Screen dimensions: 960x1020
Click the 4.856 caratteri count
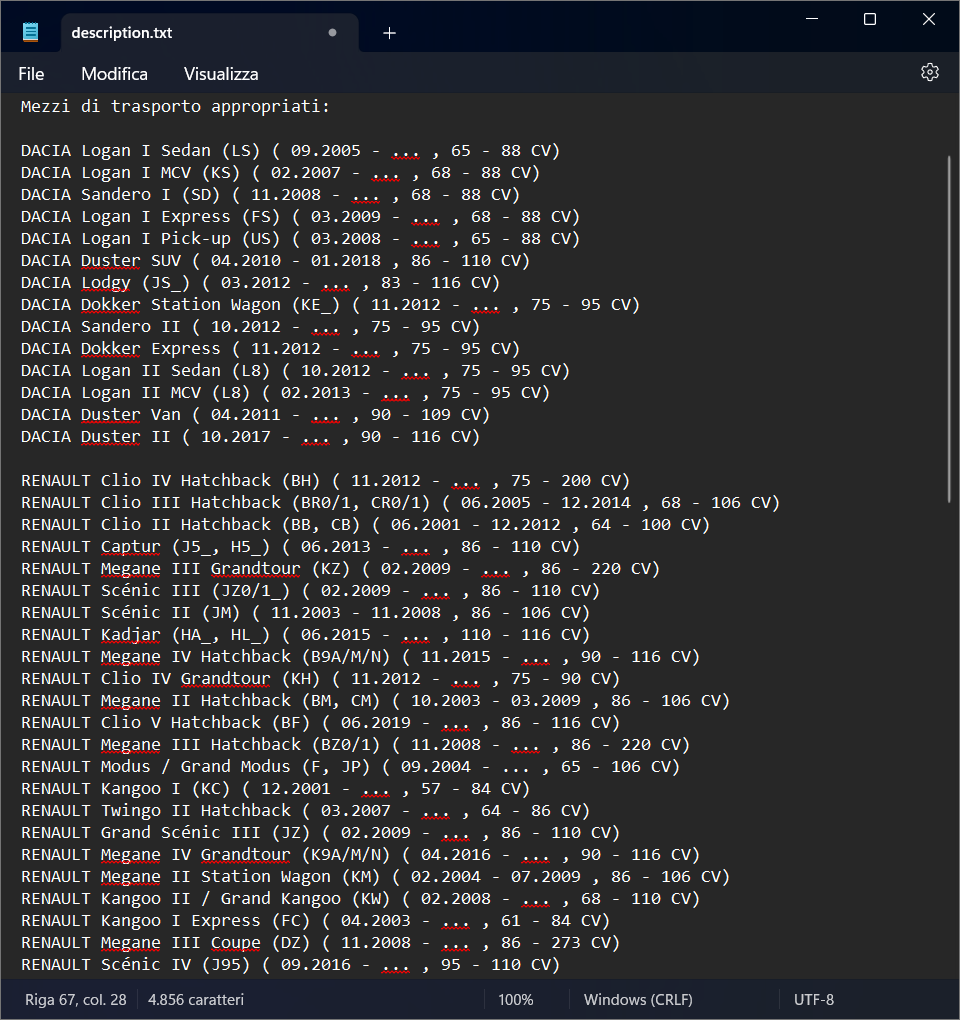[x=196, y=999]
